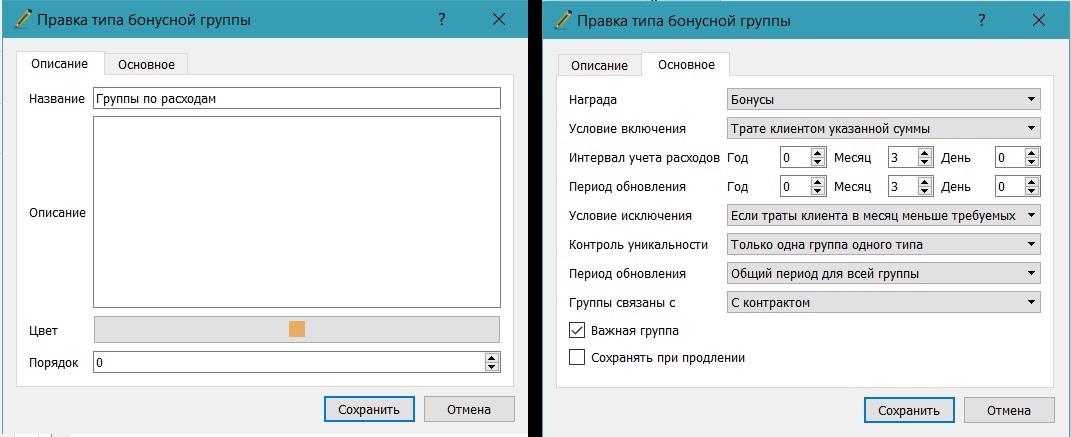Click help question mark in right dialog
This screenshot has height=437, width=1071.
[982, 20]
